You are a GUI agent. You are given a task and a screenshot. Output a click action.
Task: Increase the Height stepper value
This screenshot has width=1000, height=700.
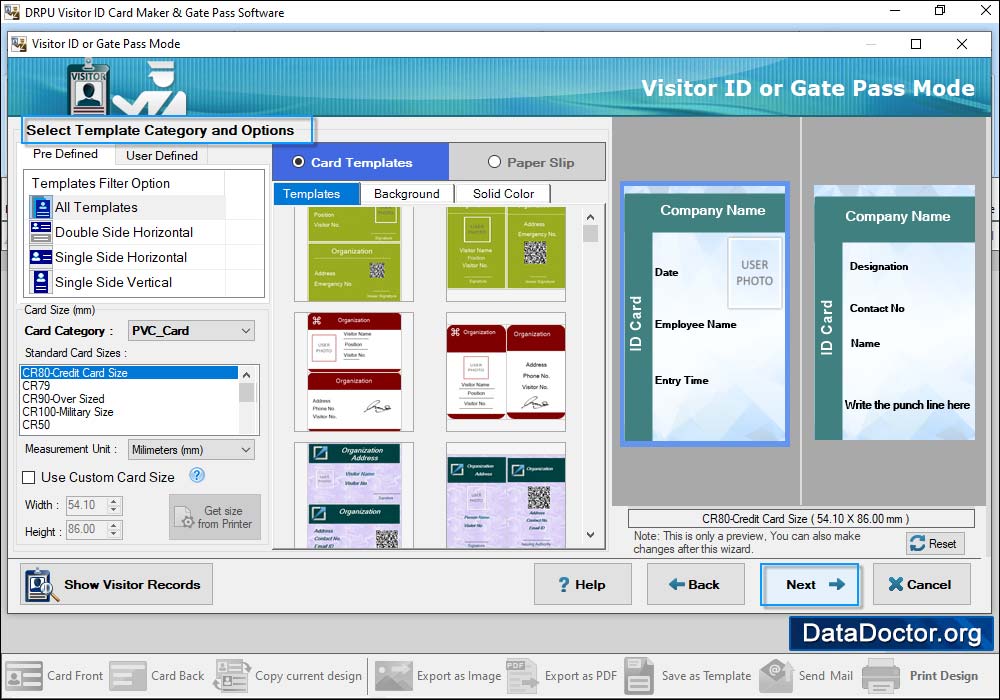114,525
